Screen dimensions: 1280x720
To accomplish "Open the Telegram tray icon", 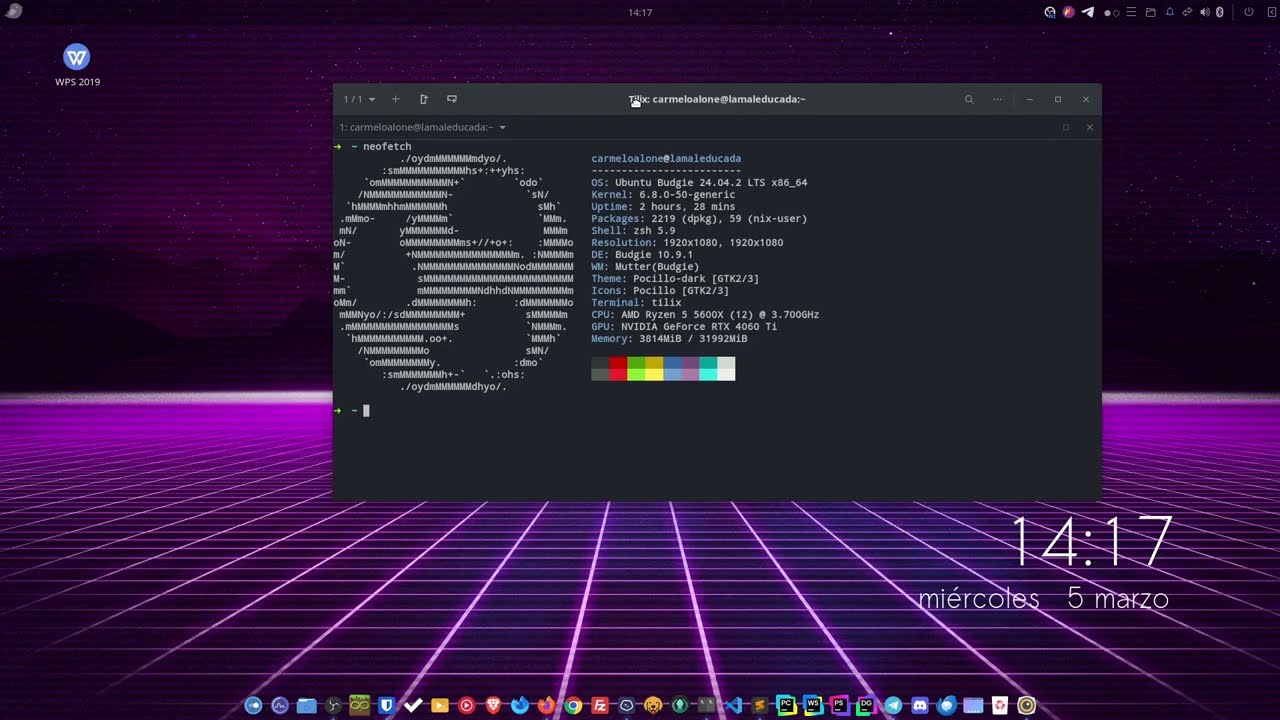I will tap(1088, 12).
